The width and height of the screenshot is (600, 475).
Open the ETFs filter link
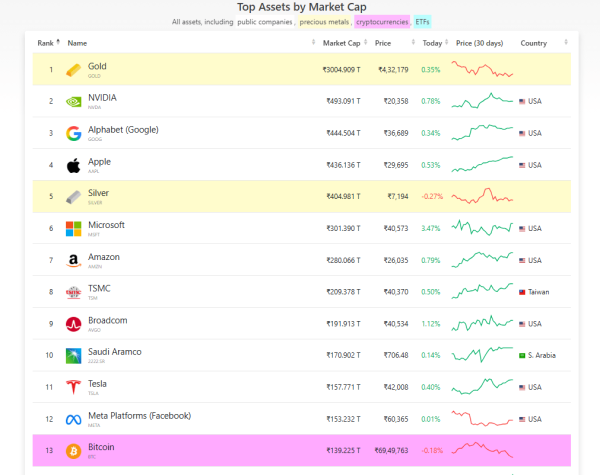point(422,22)
